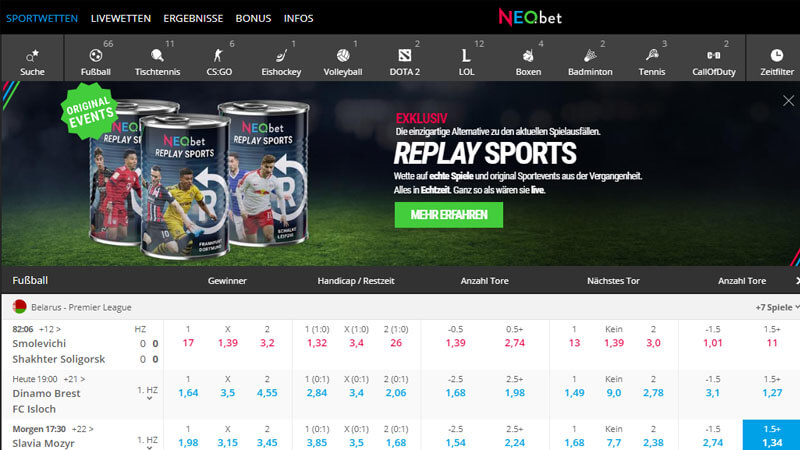The width and height of the screenshot is (800, 450).
Task: Expand the +7 Spiele dropdown
Action: pyautogui.click(x=777, y=307)
